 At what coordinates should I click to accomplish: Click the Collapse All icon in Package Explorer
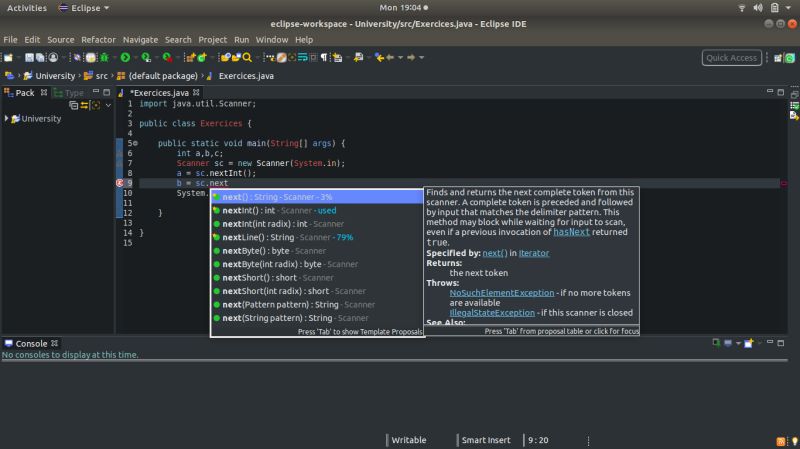pos(73,105)
